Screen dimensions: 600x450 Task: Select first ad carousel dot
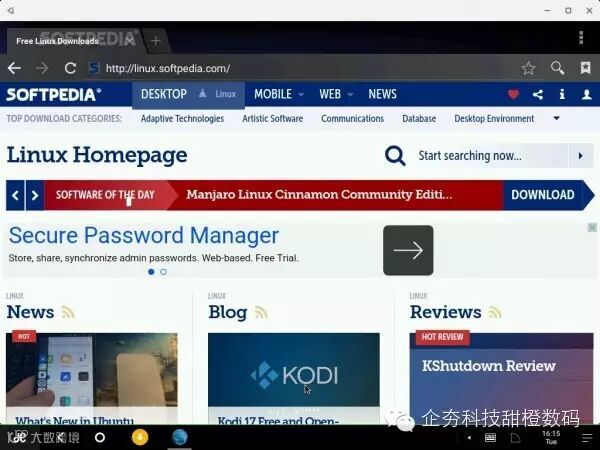tap(151, 272)
